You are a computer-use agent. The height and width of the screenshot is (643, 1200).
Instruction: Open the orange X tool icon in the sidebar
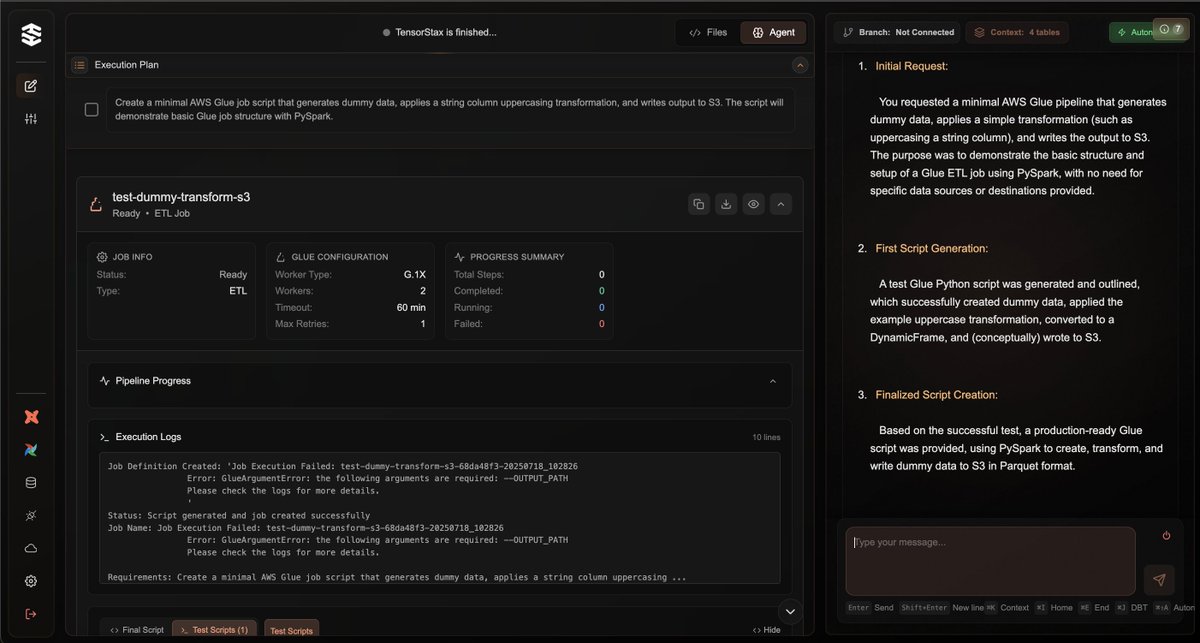coord(31,417)
